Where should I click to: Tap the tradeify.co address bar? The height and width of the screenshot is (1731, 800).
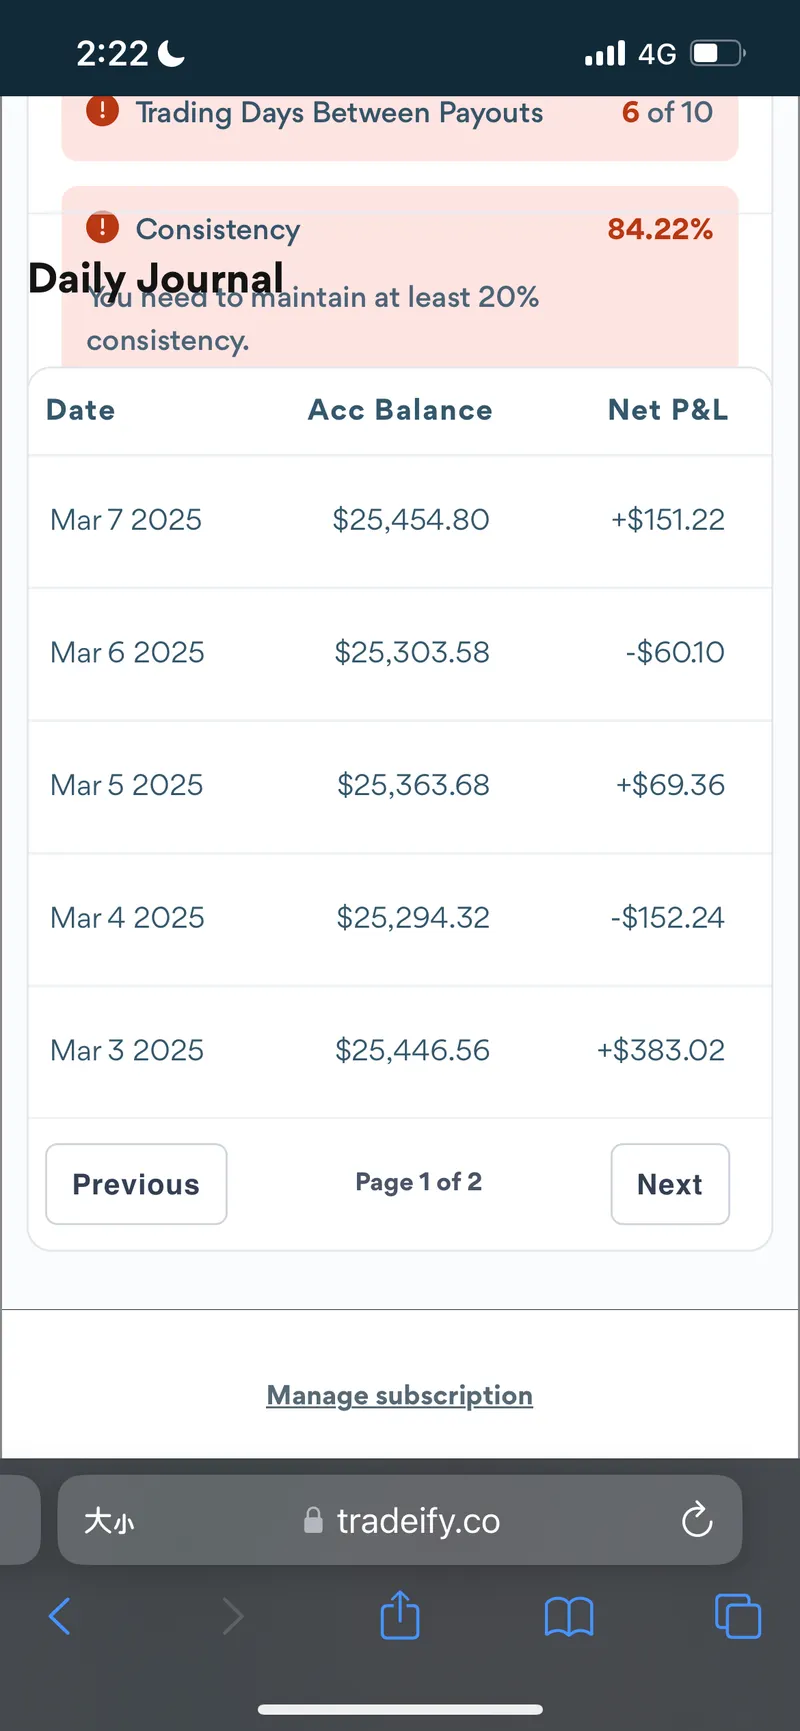coord(418,1521)
